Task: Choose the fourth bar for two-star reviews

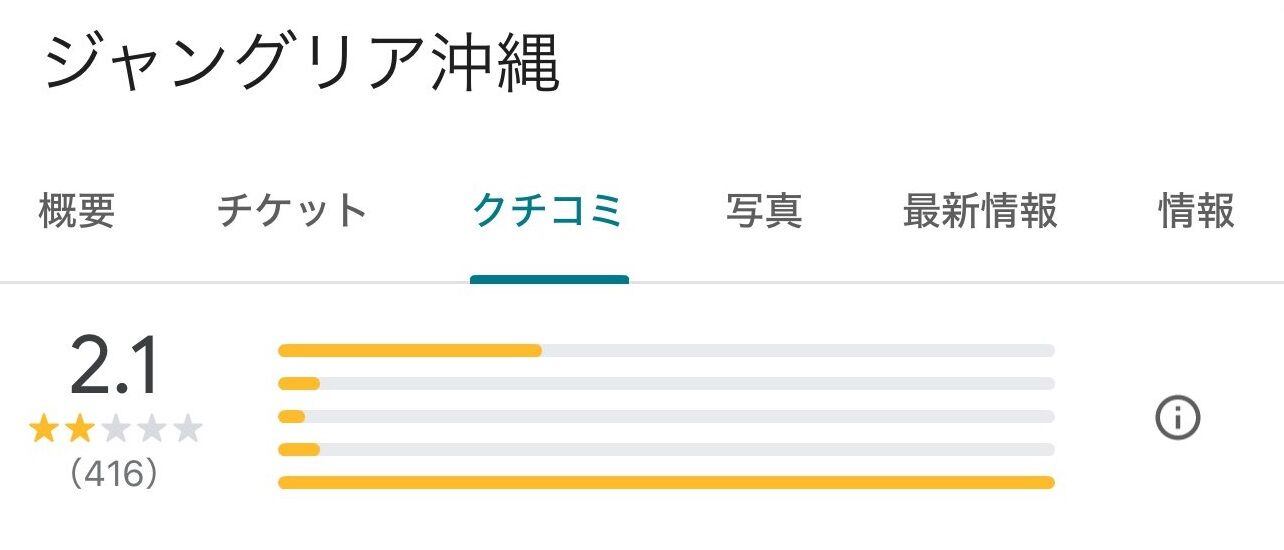Action: (x=666, y=449)
